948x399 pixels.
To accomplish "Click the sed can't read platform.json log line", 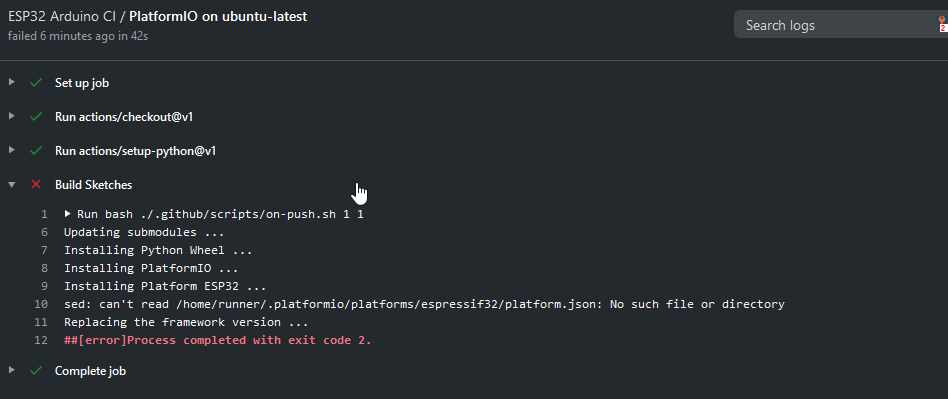I will point(424,304).
